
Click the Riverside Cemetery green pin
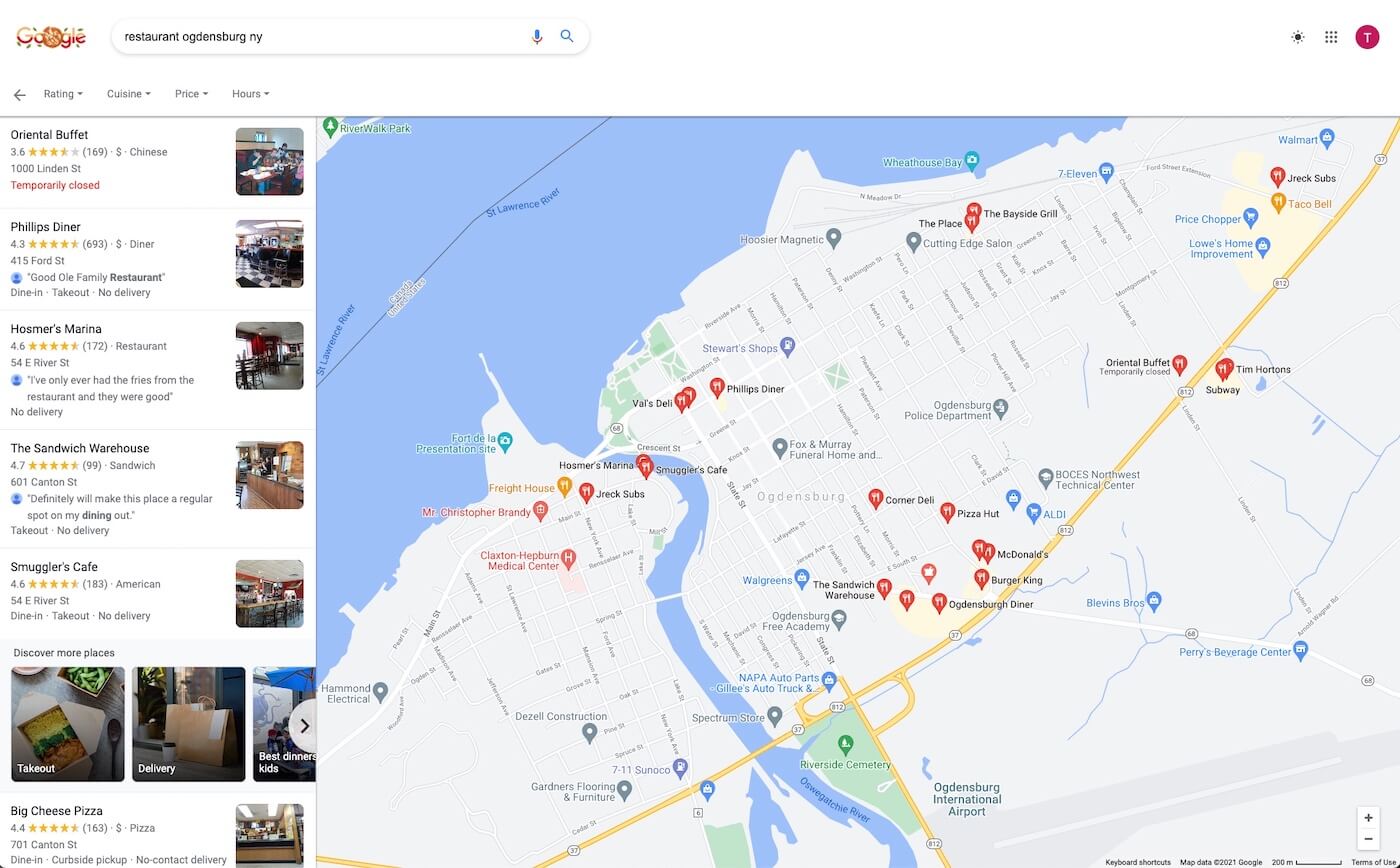[x=846, y=743]
